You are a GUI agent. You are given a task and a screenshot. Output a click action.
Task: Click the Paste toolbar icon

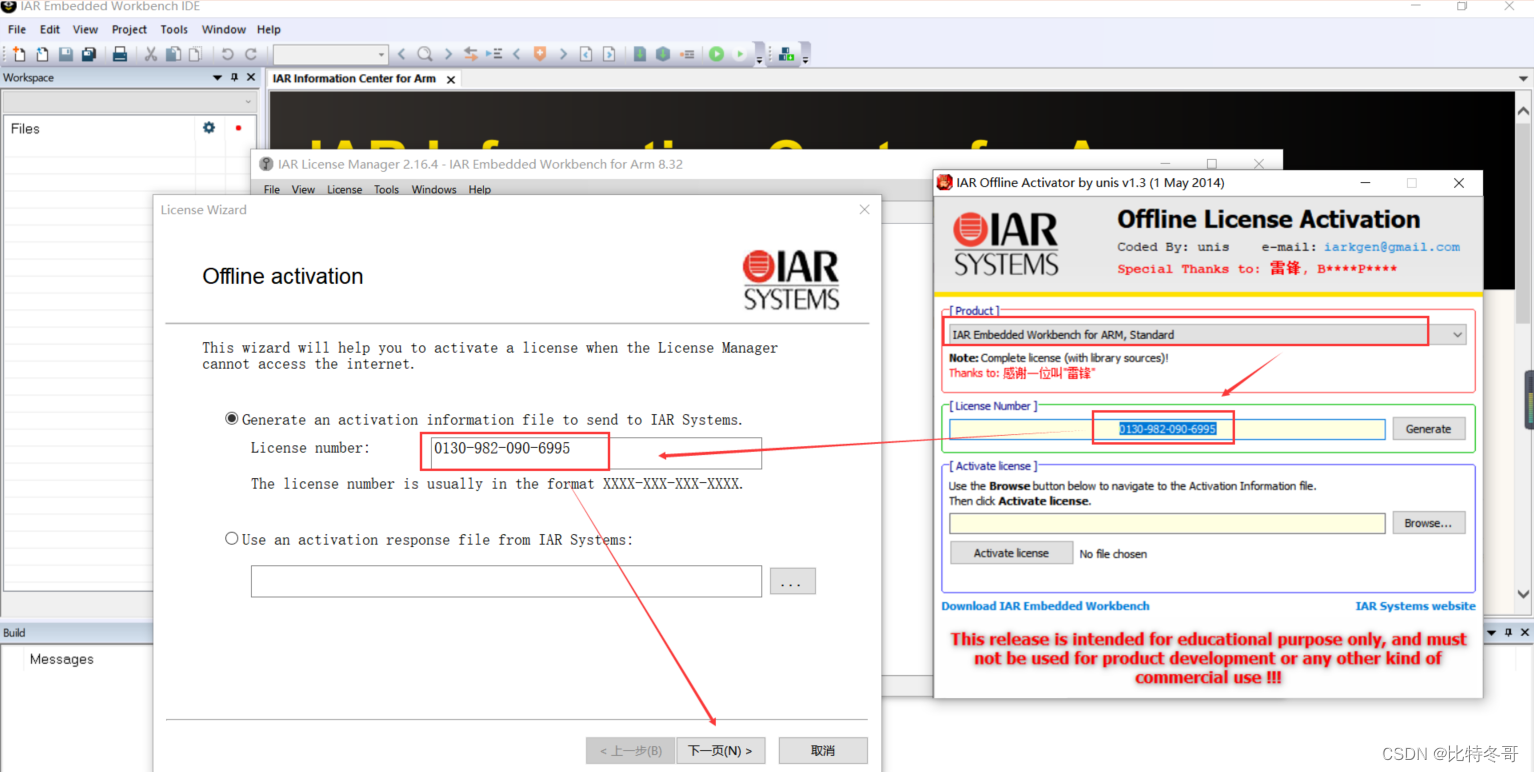point(195,54)
